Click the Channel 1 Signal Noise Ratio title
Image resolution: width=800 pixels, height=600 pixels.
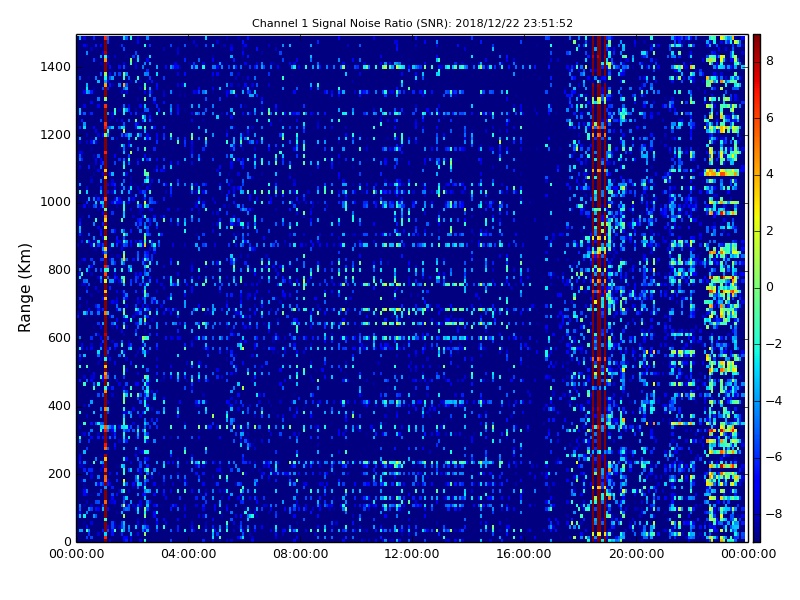click(412, 23)
